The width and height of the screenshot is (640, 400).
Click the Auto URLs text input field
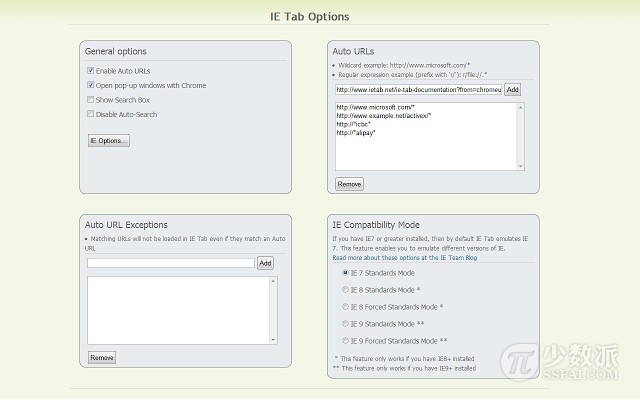[418, 90]
